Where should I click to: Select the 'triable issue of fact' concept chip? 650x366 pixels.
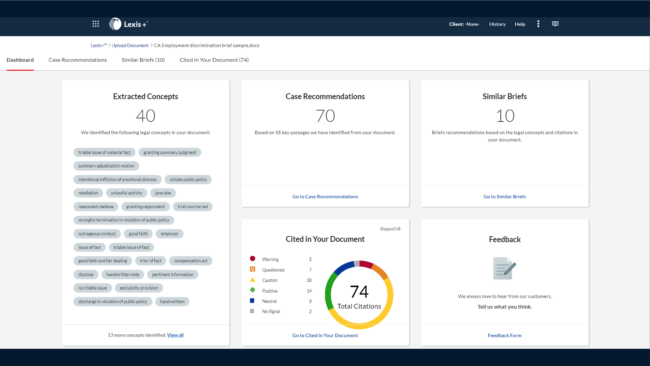point(131,247)
